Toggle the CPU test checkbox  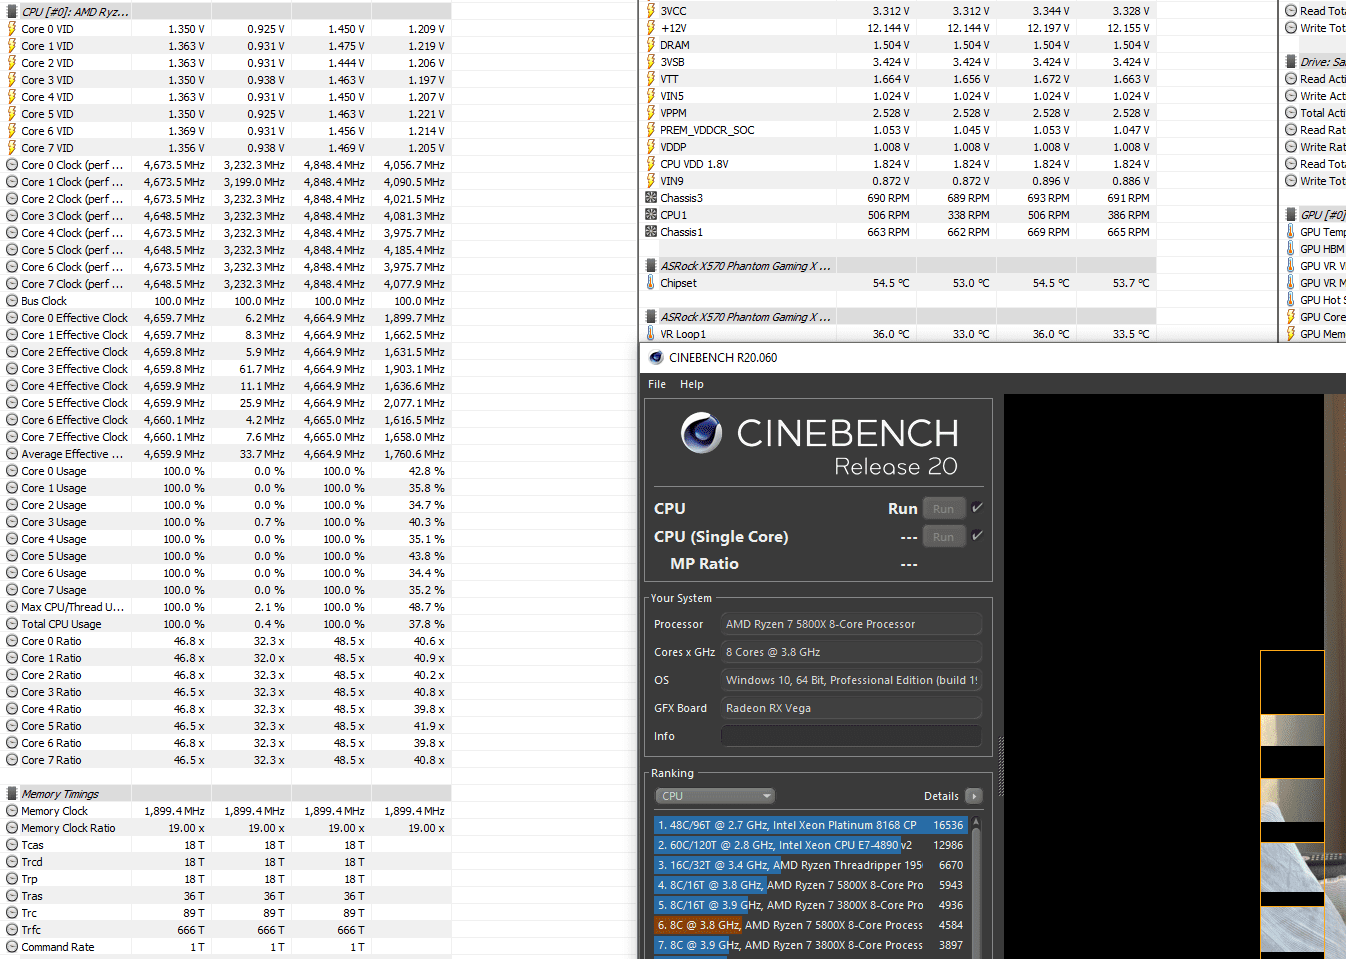(977, 508)
